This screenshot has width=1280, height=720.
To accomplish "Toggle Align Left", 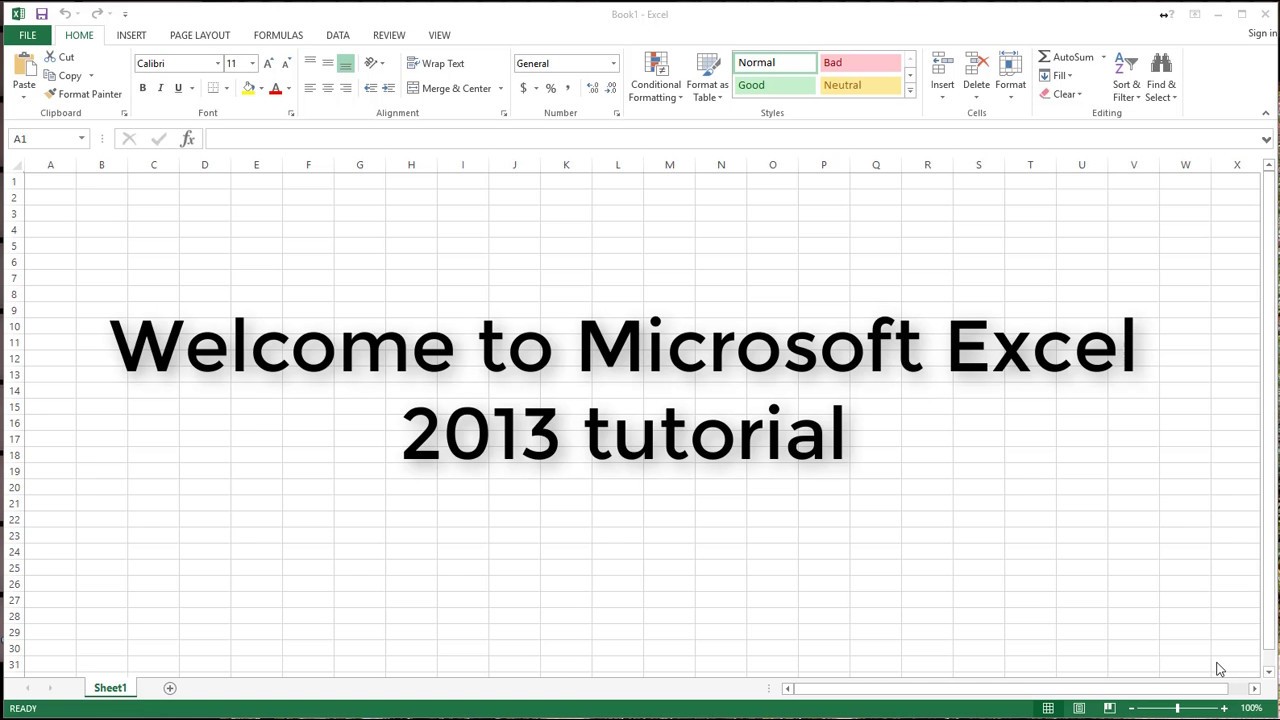I will (x=310, y=88).
